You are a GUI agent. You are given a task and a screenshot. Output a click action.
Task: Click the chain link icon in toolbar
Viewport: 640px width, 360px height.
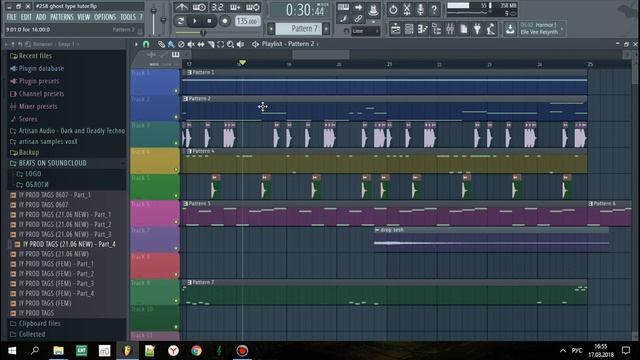point(358,18)
